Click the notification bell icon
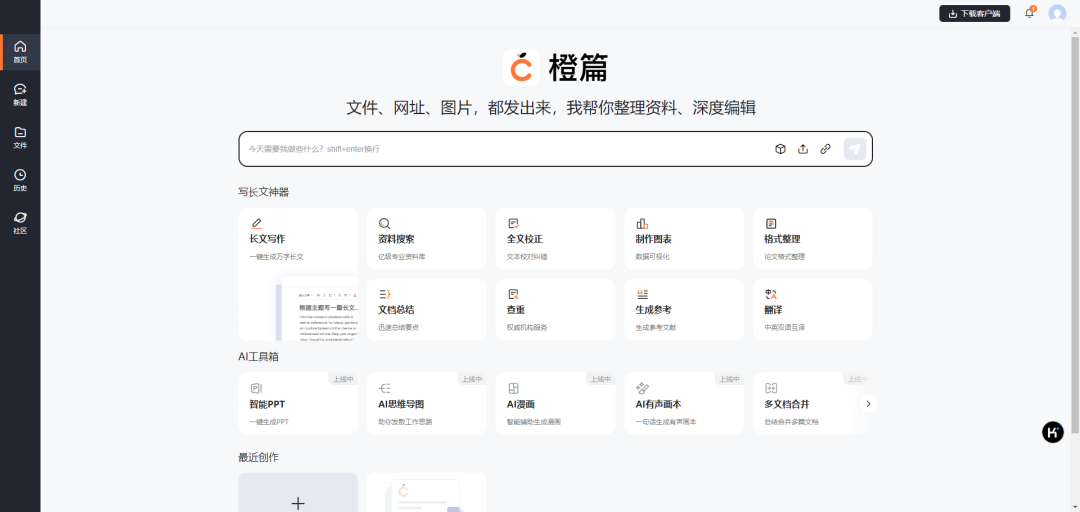The image size is (1080, 512). (1029, 13)
